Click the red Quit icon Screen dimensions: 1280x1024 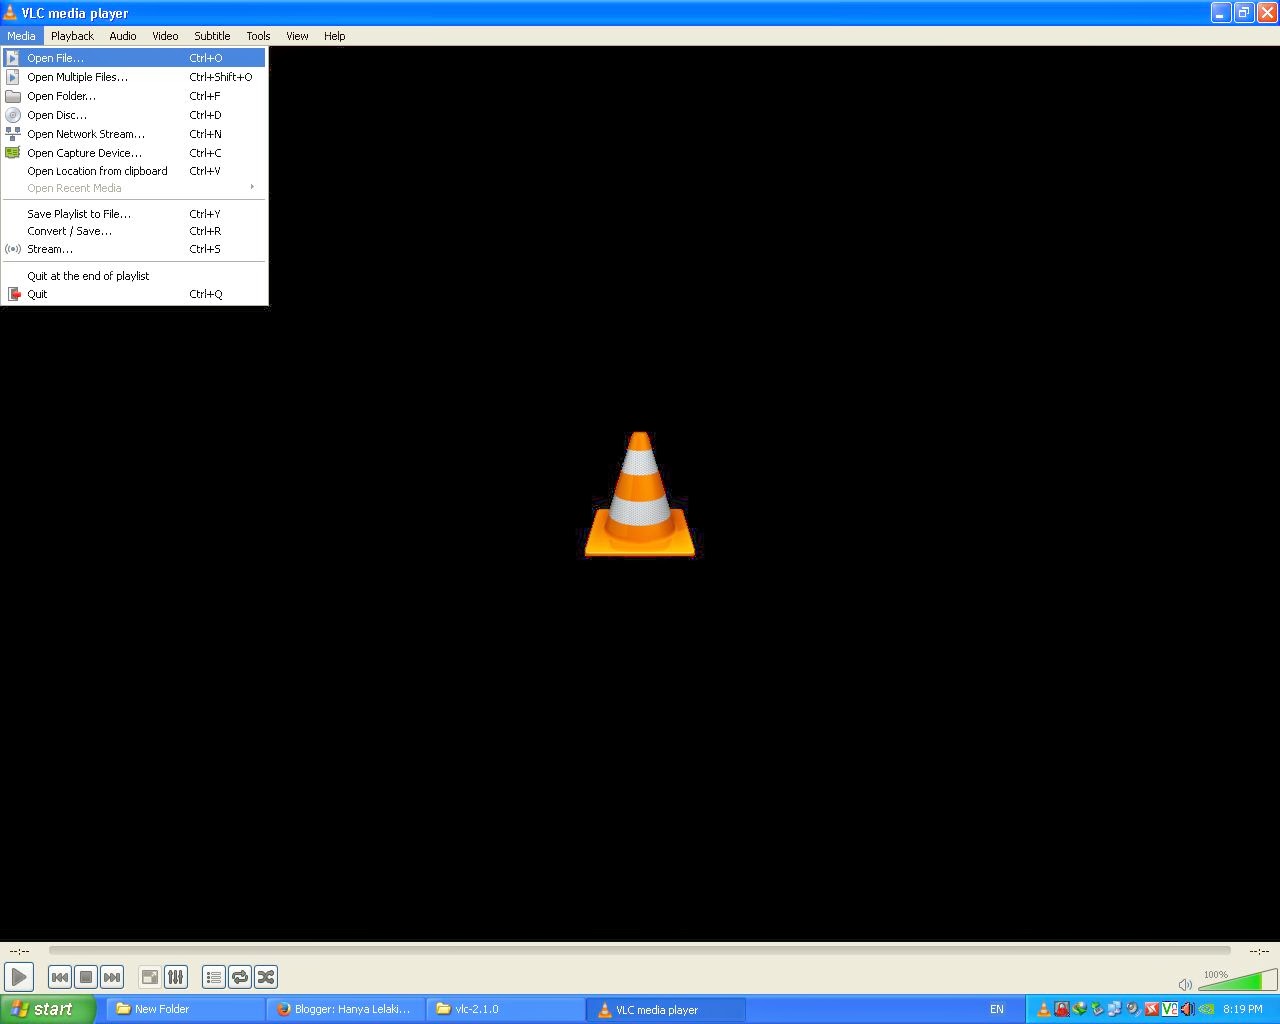pos(14,294)
